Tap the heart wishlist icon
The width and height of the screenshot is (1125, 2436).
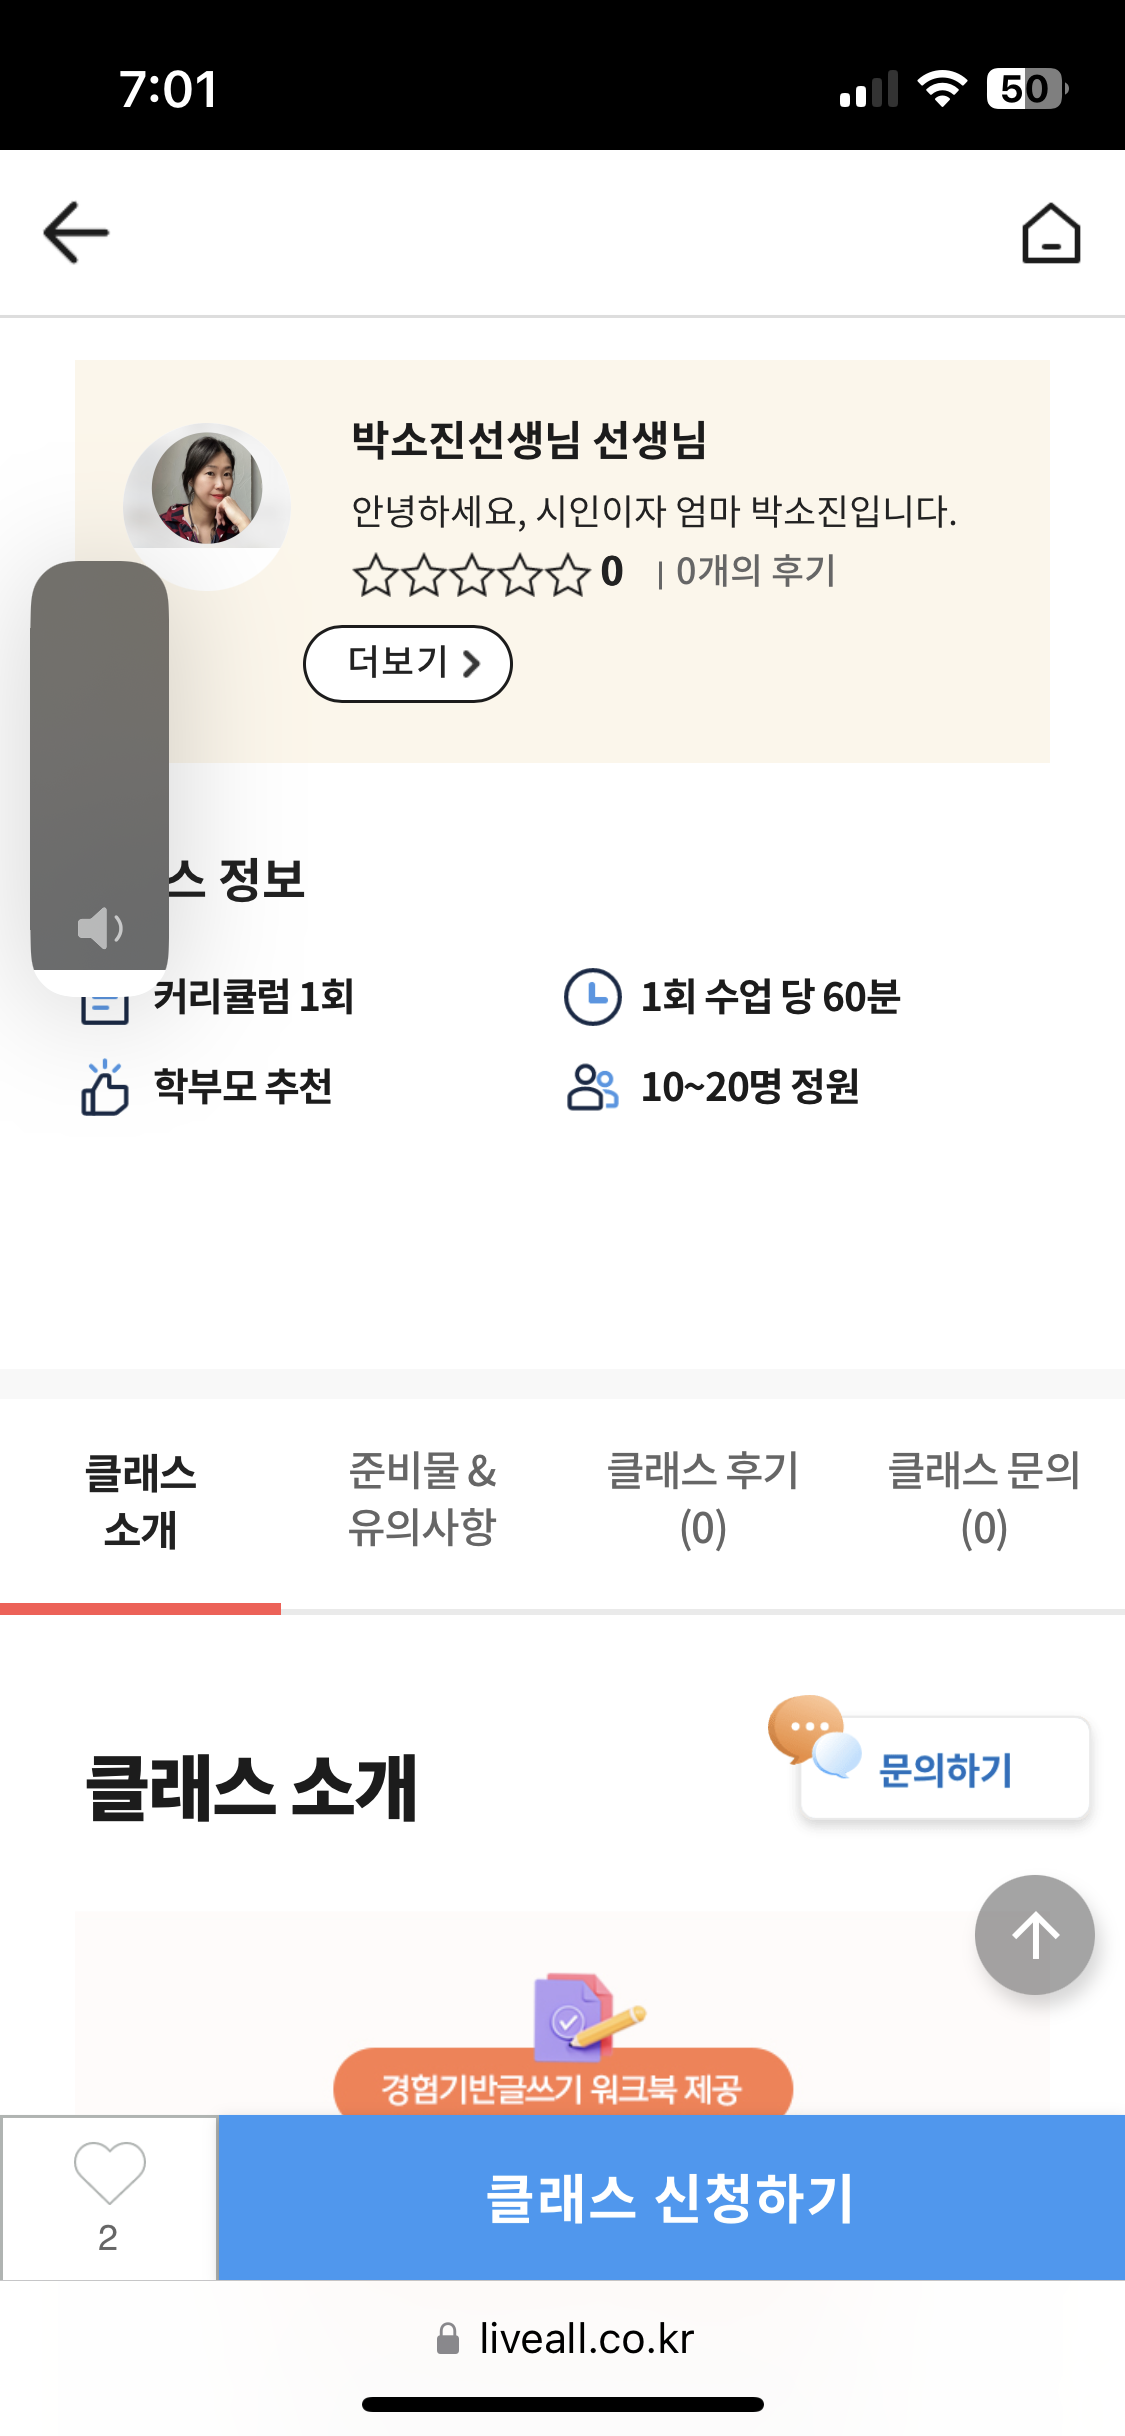pyautogui.click(x=109, y=2174)
